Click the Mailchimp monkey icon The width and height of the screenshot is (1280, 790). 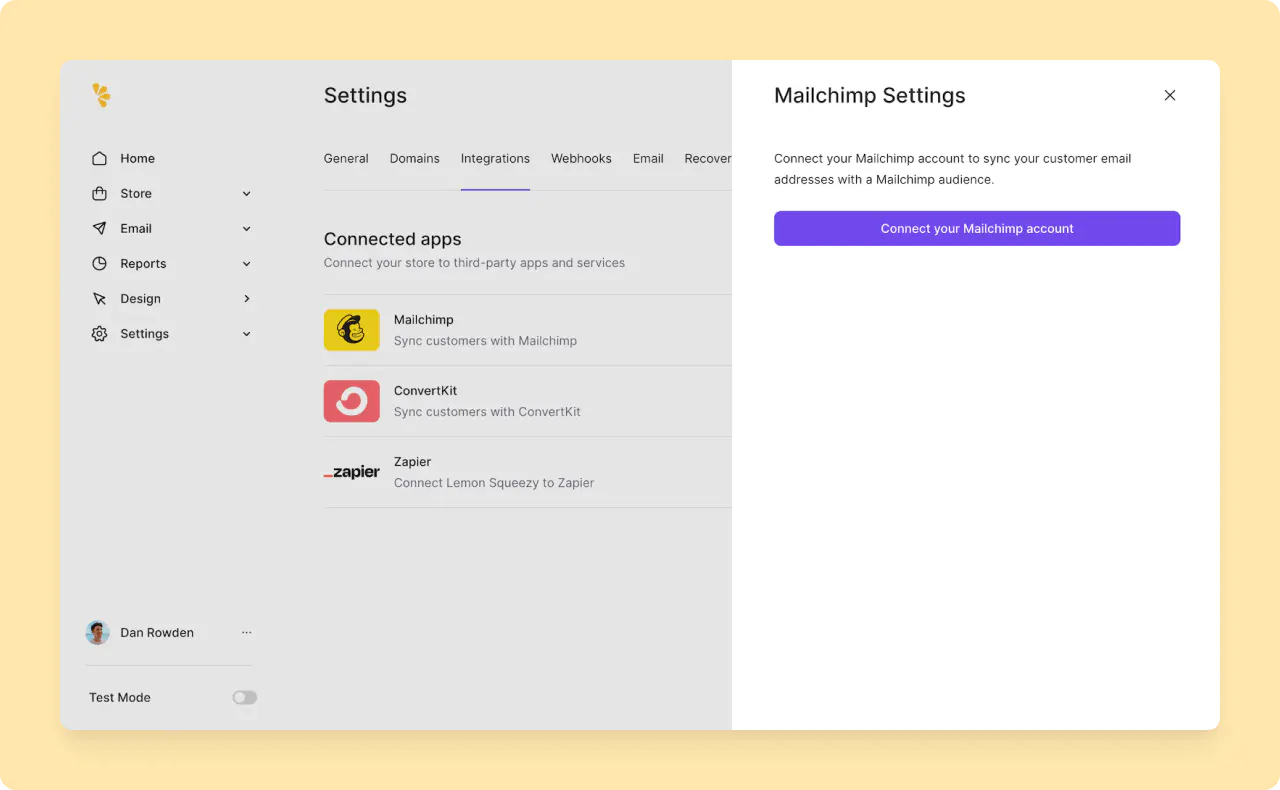point(351,329)
